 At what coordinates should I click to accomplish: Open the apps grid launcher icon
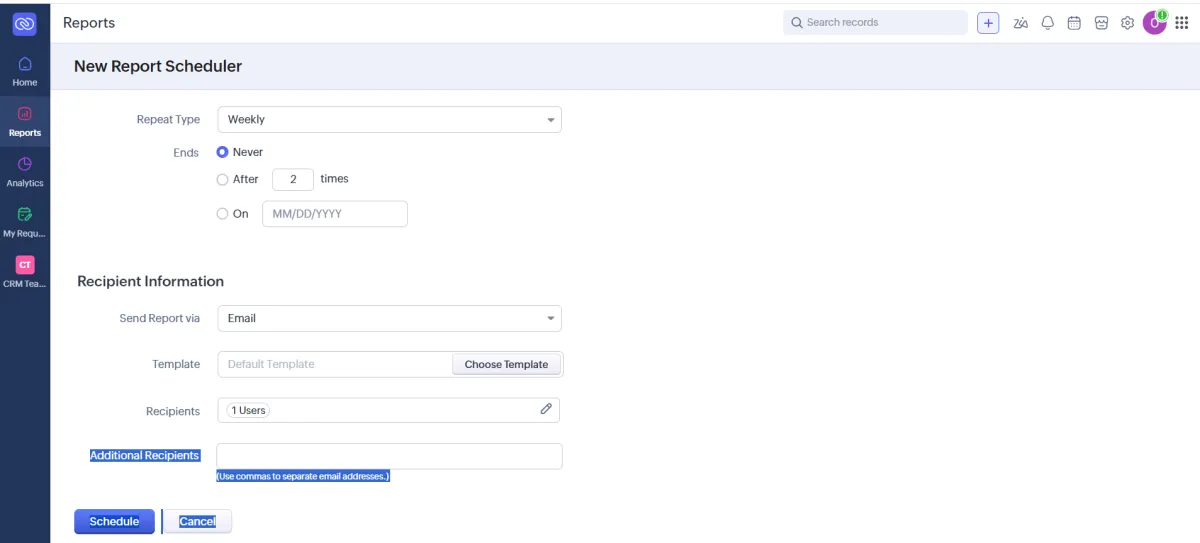tap(1181, 23)
